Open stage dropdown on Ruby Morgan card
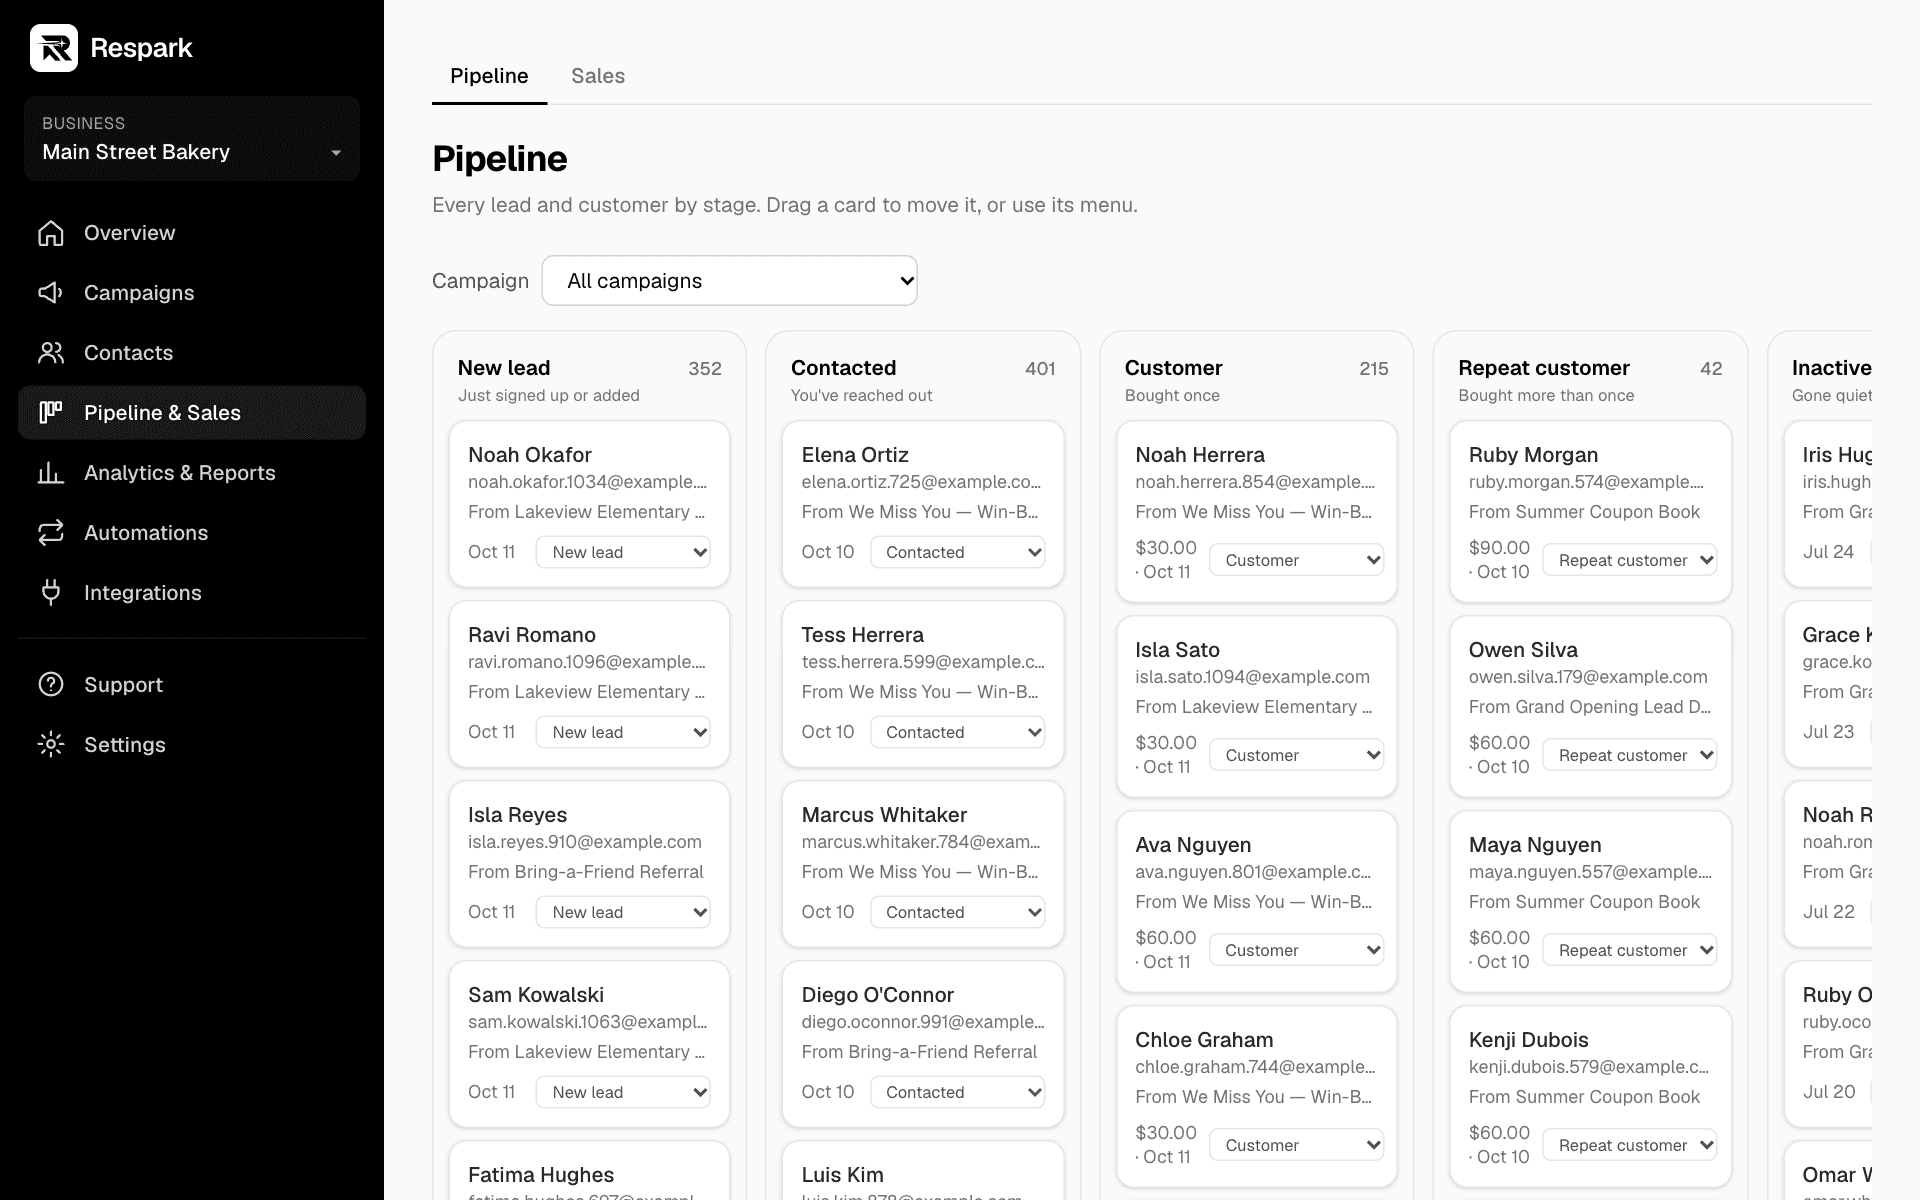The height and width of the screenshot is (1200, 1920). [1630, 560]
